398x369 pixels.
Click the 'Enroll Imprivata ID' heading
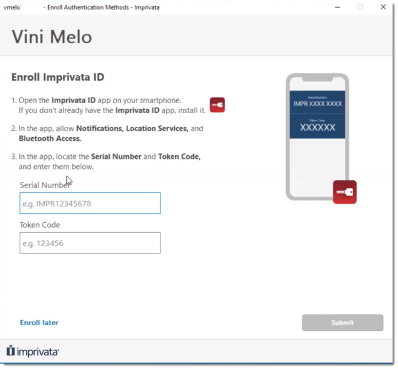[58, 77]
